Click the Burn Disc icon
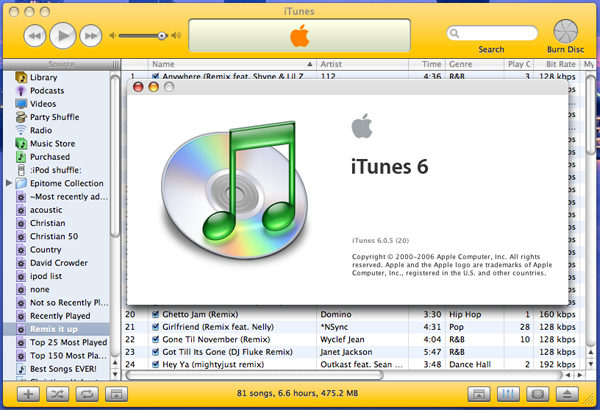The height and width of the screenshot is (410, 600). pyautogui.click(x=566, y=31)
